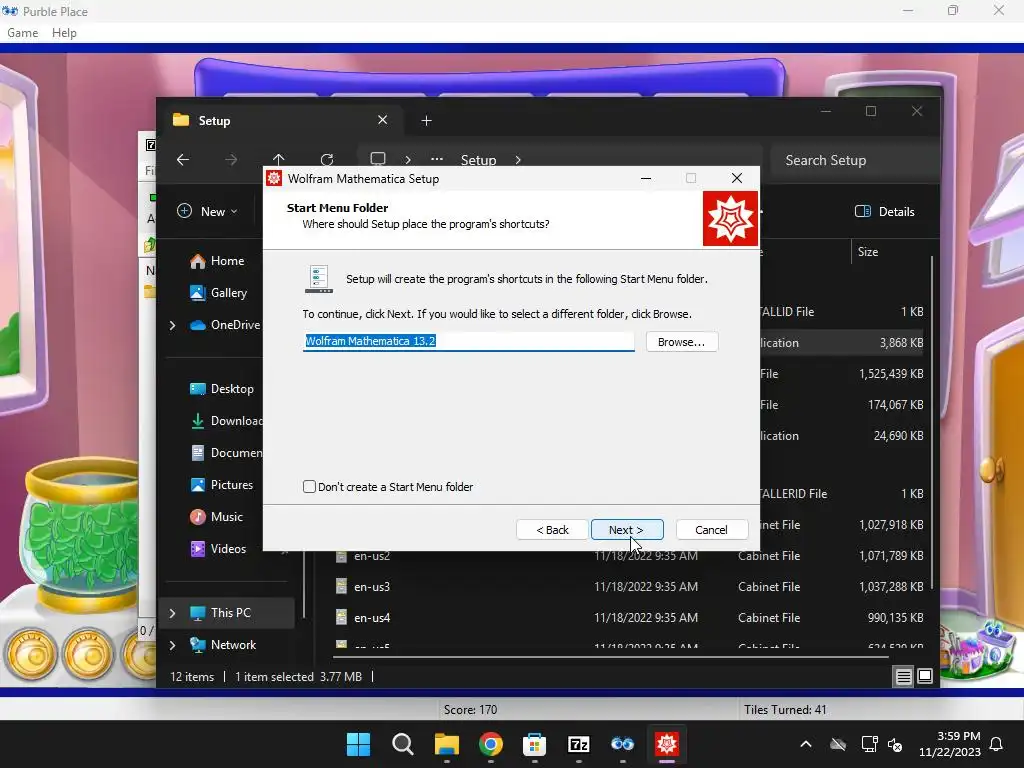Click Browse to choose a folder

[x=682, y=342]
